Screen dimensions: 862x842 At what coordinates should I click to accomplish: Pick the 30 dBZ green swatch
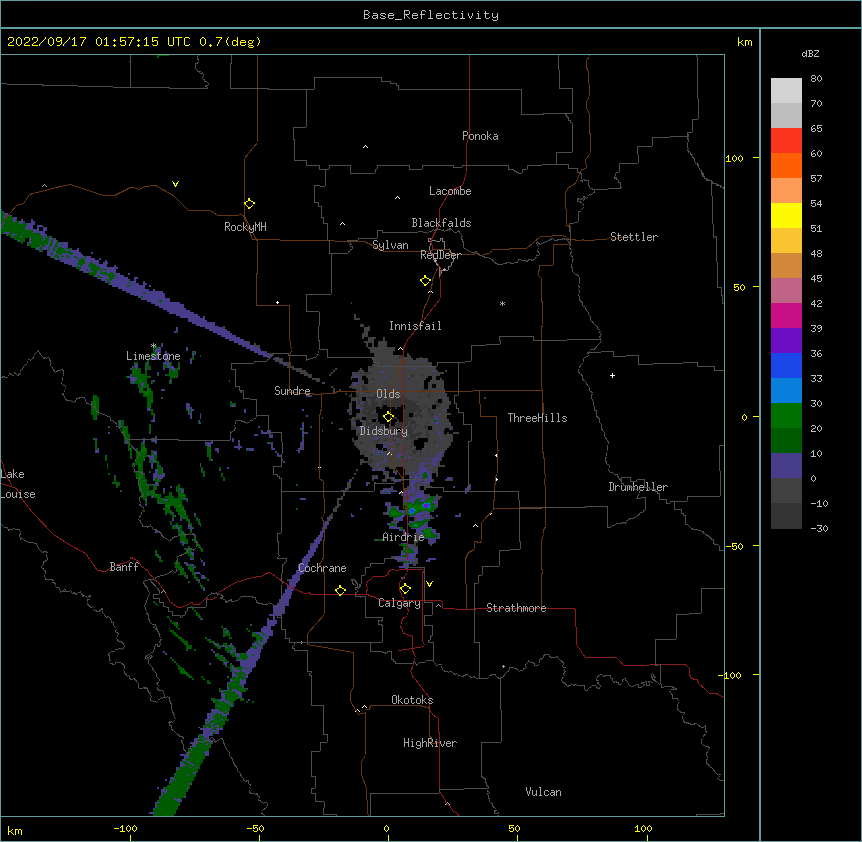tap(786, 416)
